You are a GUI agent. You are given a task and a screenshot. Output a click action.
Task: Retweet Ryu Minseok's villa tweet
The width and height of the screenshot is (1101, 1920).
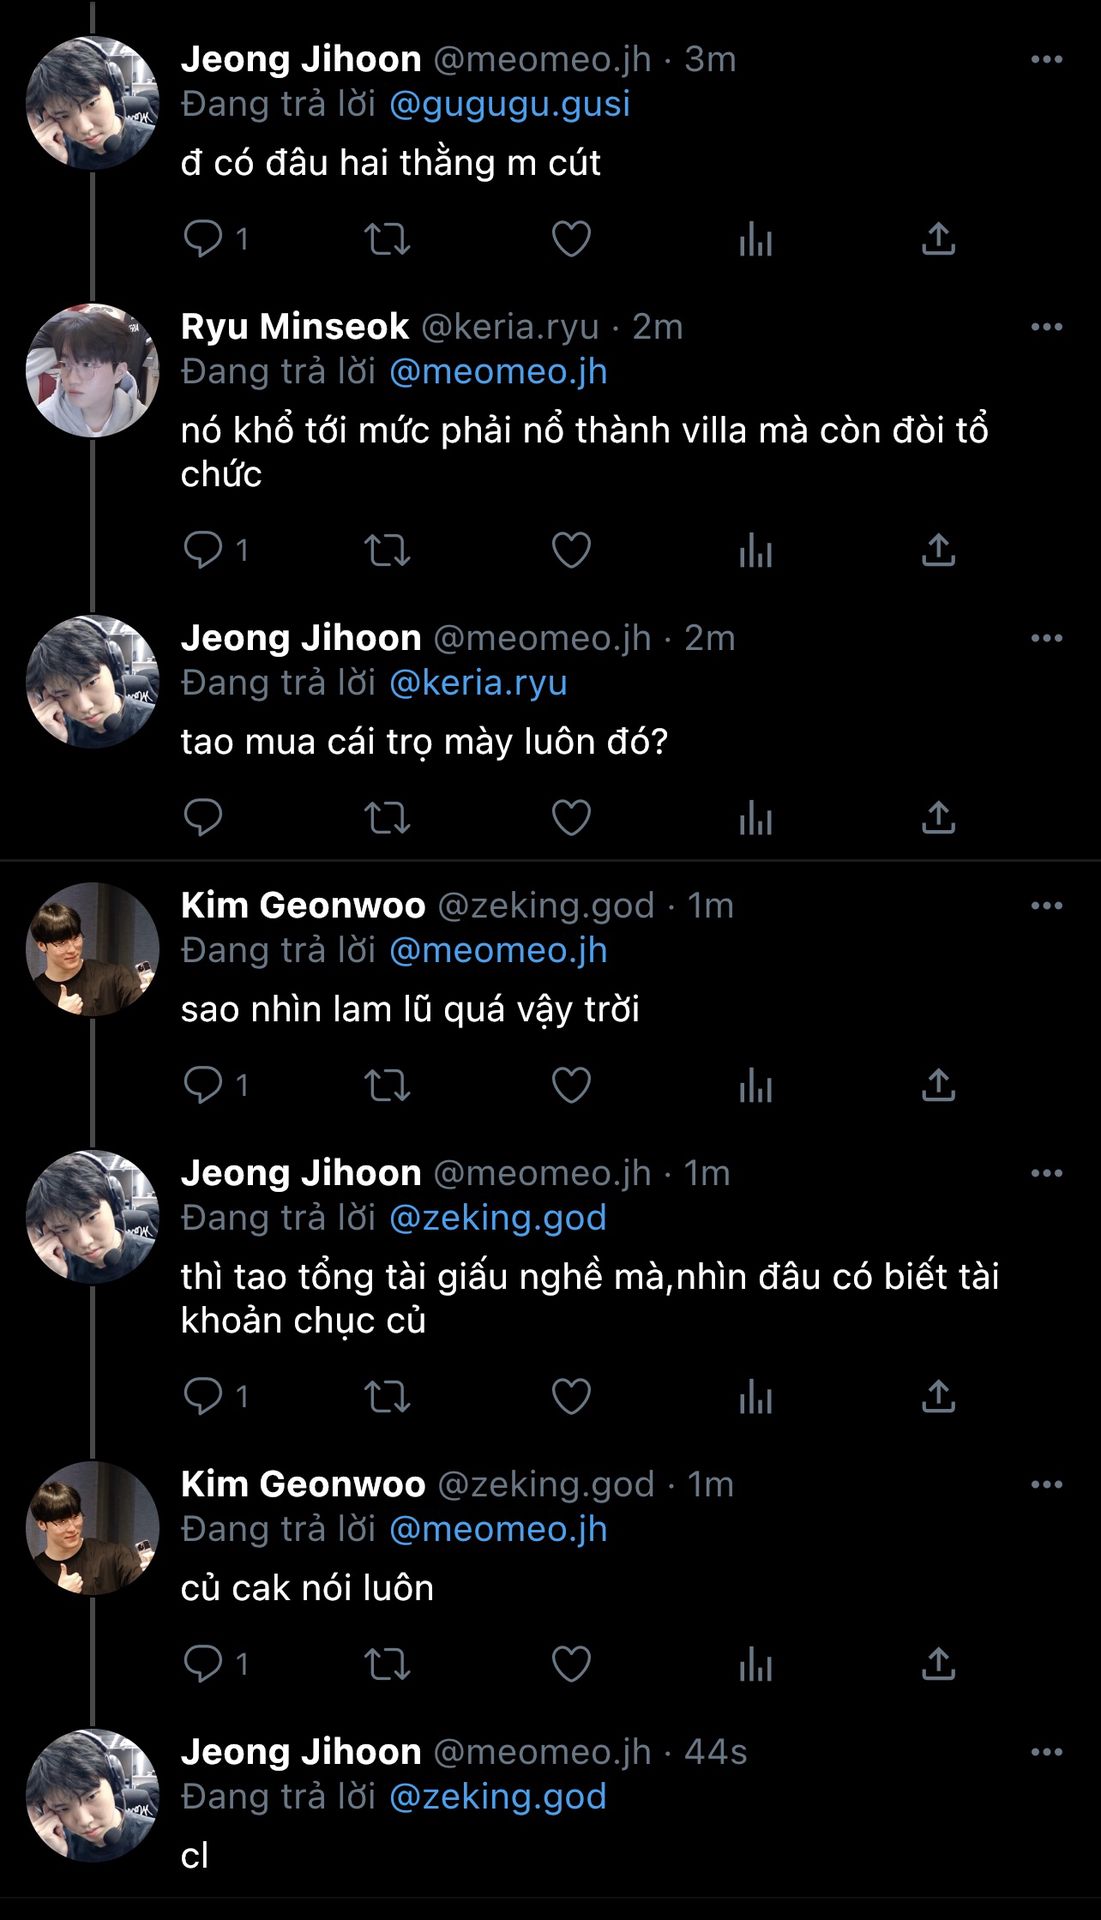[387, 550]
